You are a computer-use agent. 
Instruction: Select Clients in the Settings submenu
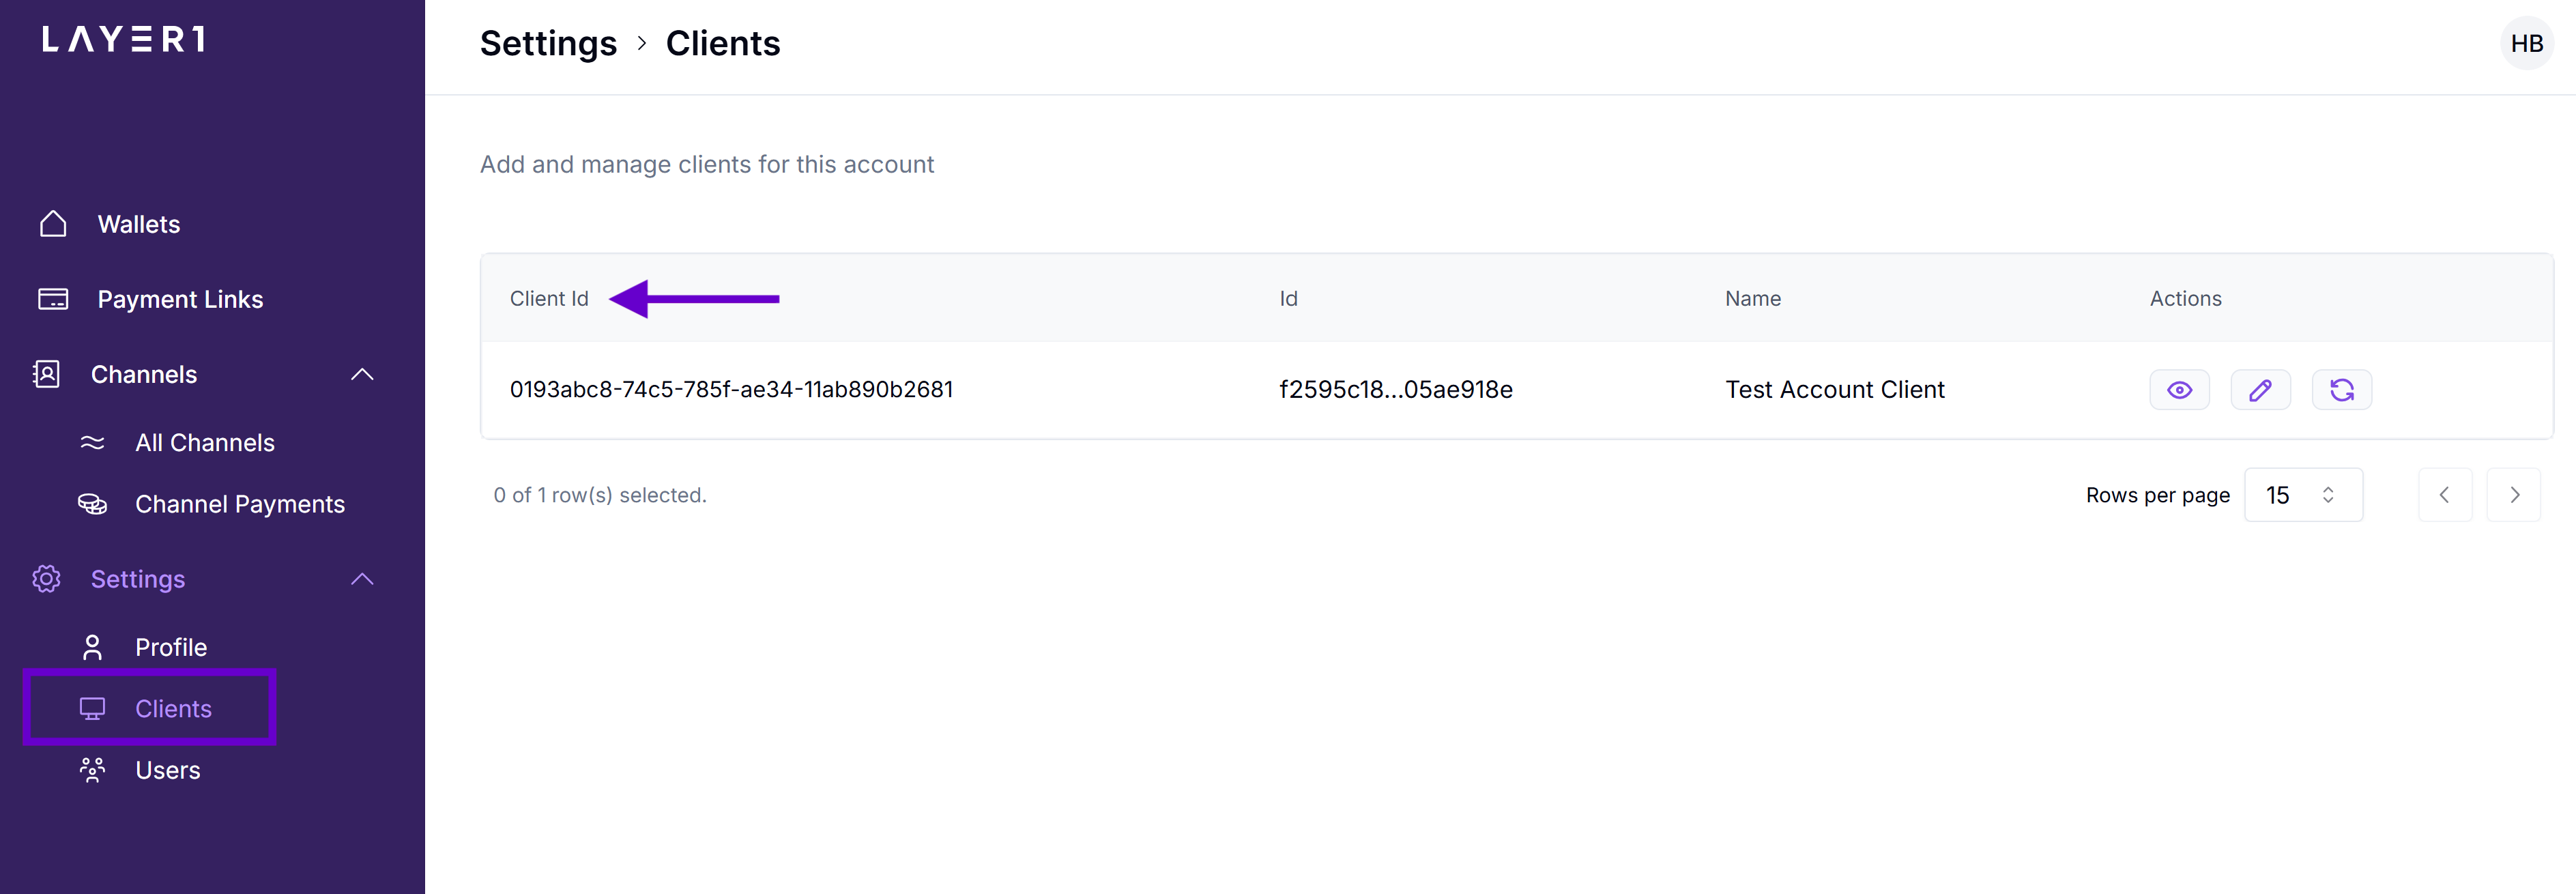pyautogui.click(x=173, y=708)
